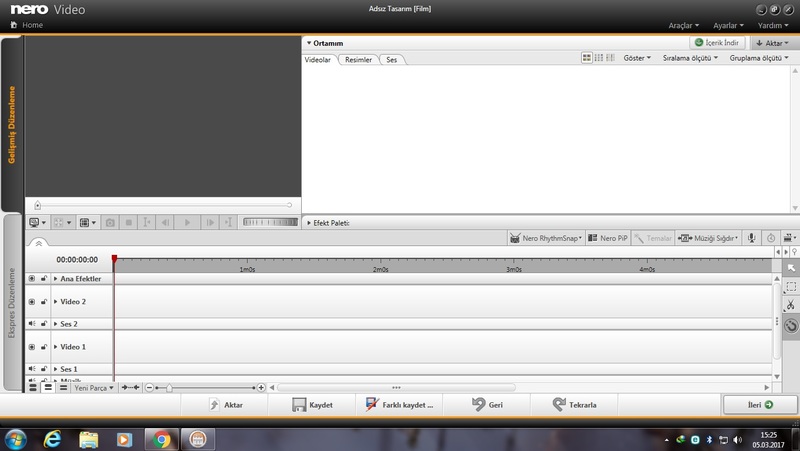Click the clock duration icon in timeline toolbar
The width and height of the screenshot is (800, 451).
[771, 238]
